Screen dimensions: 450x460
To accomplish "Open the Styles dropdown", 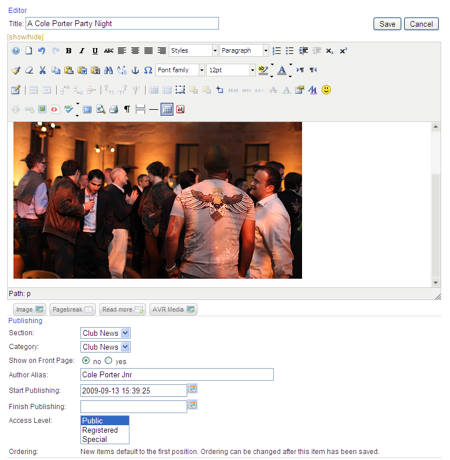I will point(194,51).
